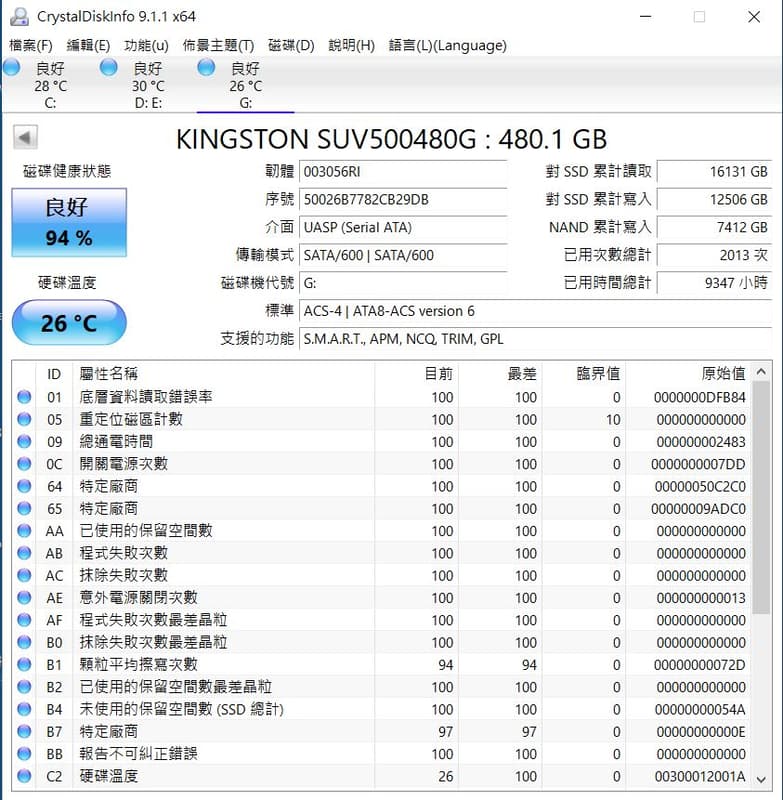Image resolution: width=783 pixels, height=800 pixels.
Task: Select the 重定位磁區計數 attribute row
Action: [x=131, y=420]
